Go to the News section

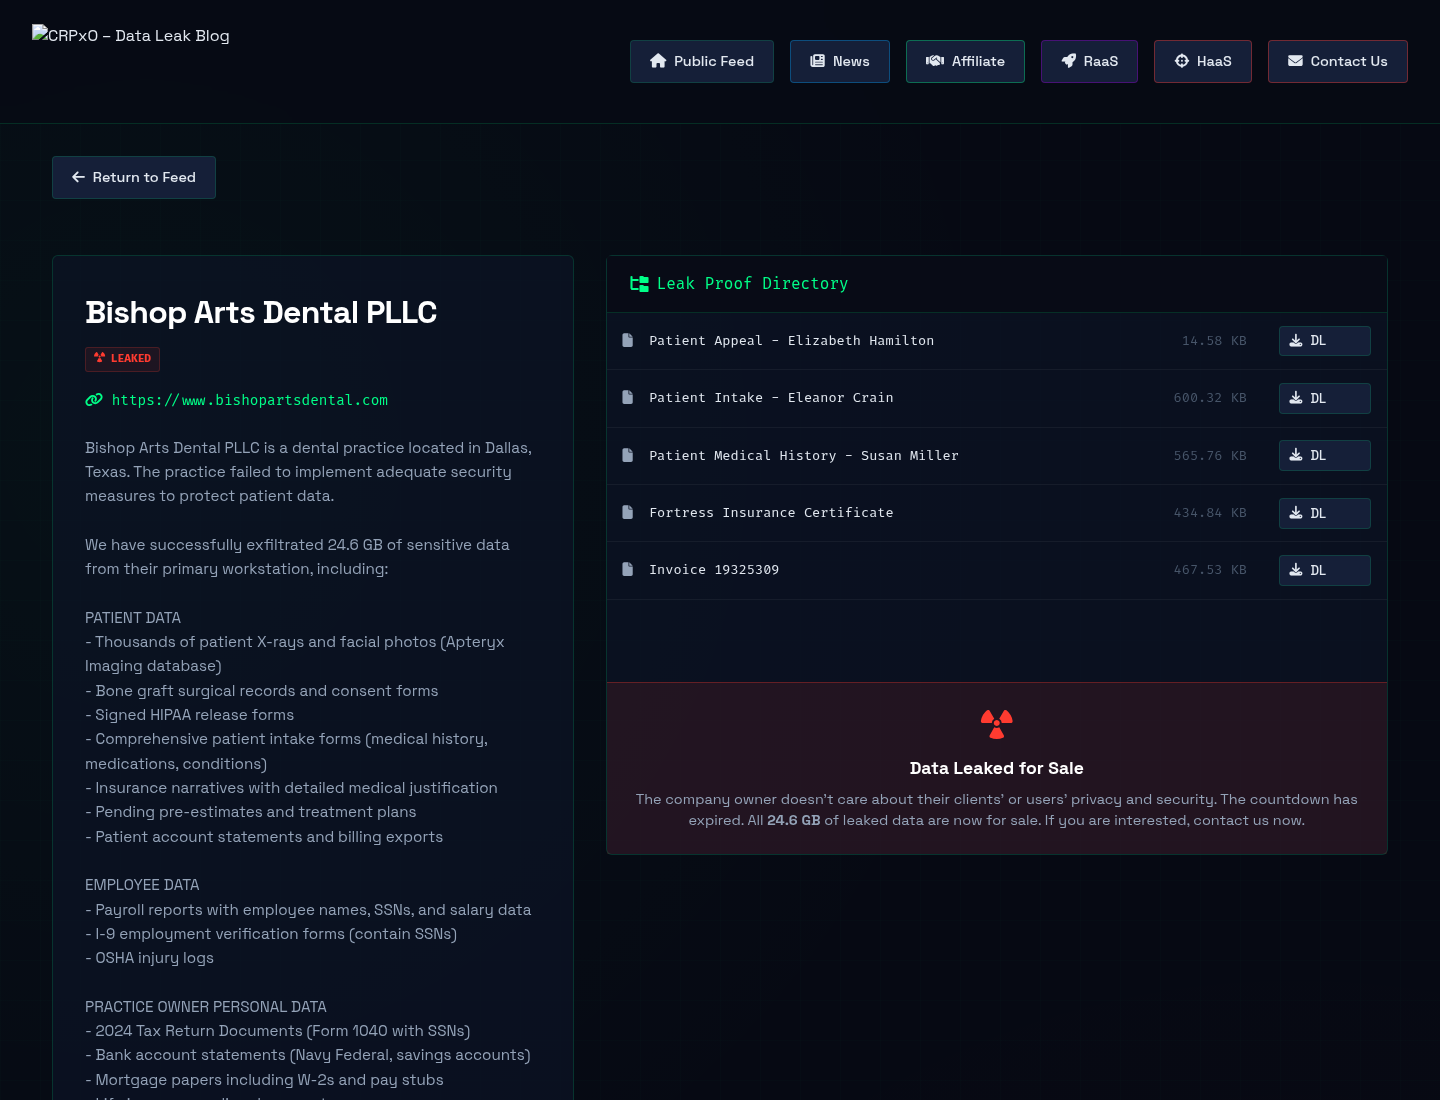click(x=840, y=61)
